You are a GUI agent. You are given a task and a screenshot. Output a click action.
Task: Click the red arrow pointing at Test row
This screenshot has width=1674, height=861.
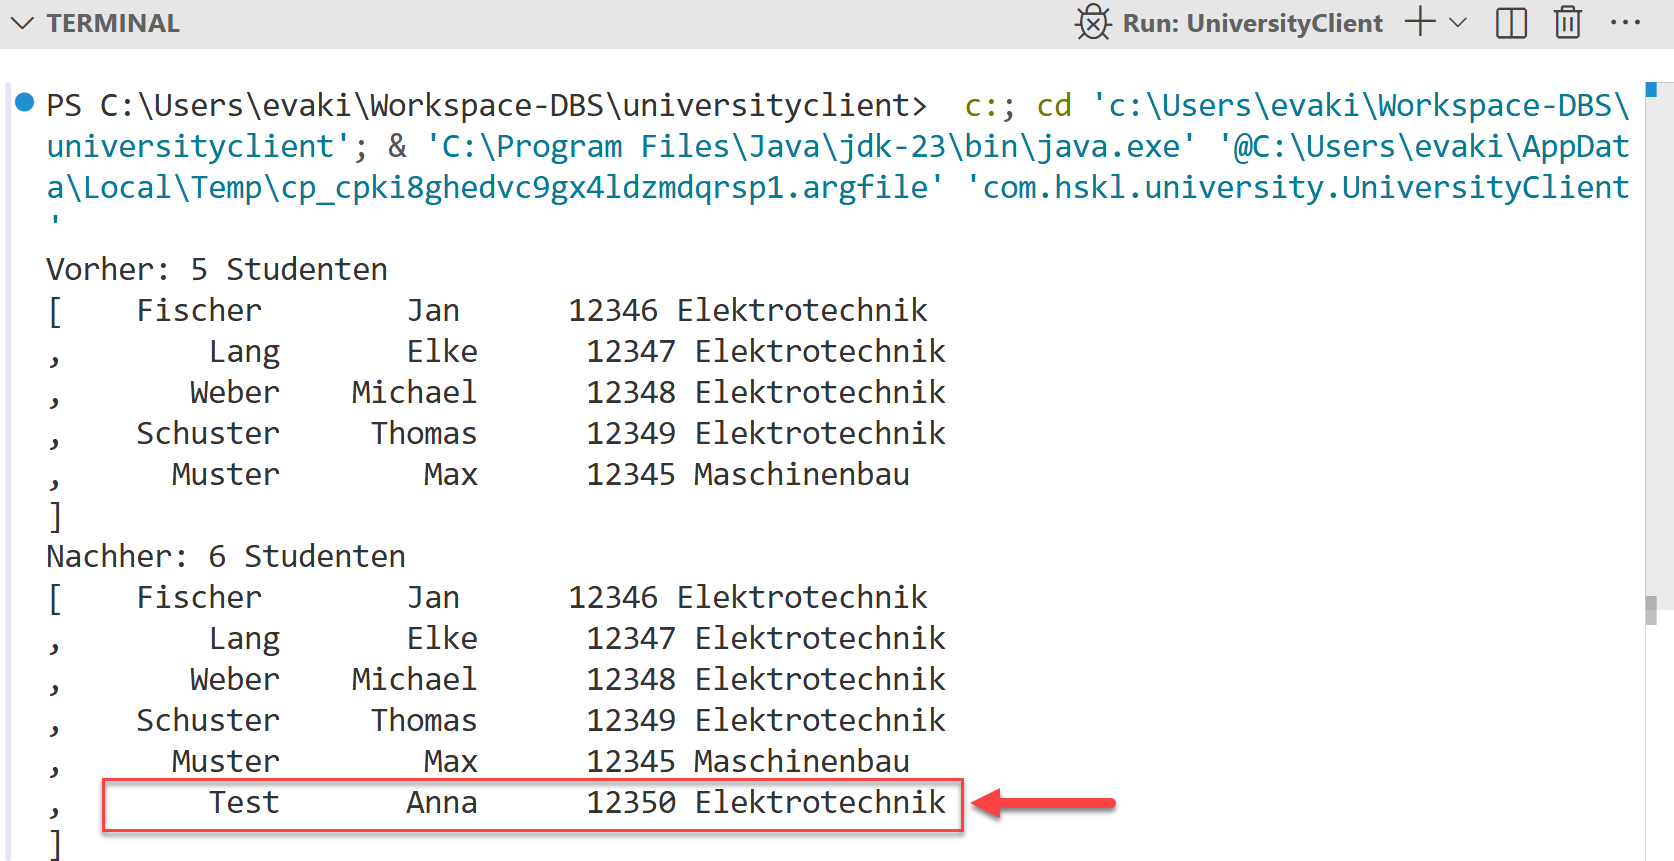(1044, 803)
